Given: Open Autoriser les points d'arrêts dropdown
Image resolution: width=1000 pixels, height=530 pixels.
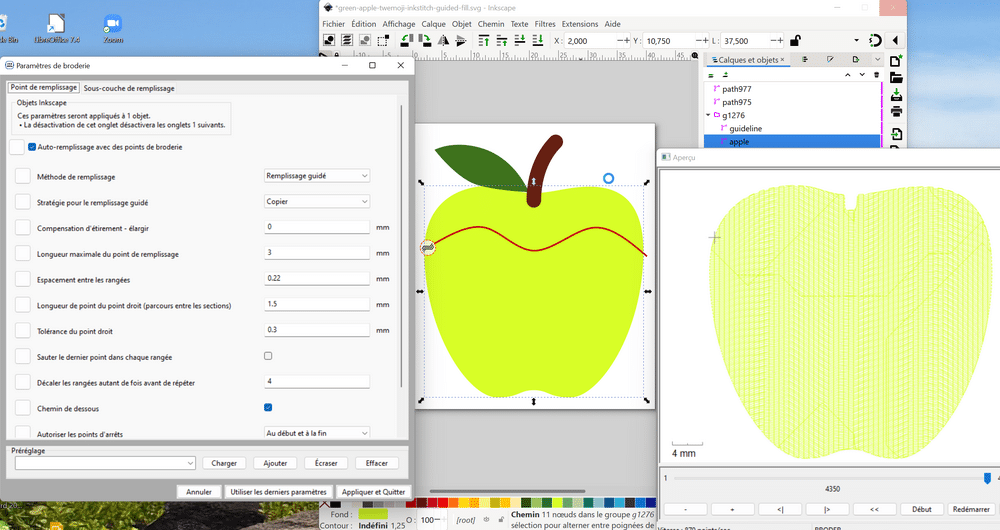Looking at the screenshot, I should (x=317, y=432).
